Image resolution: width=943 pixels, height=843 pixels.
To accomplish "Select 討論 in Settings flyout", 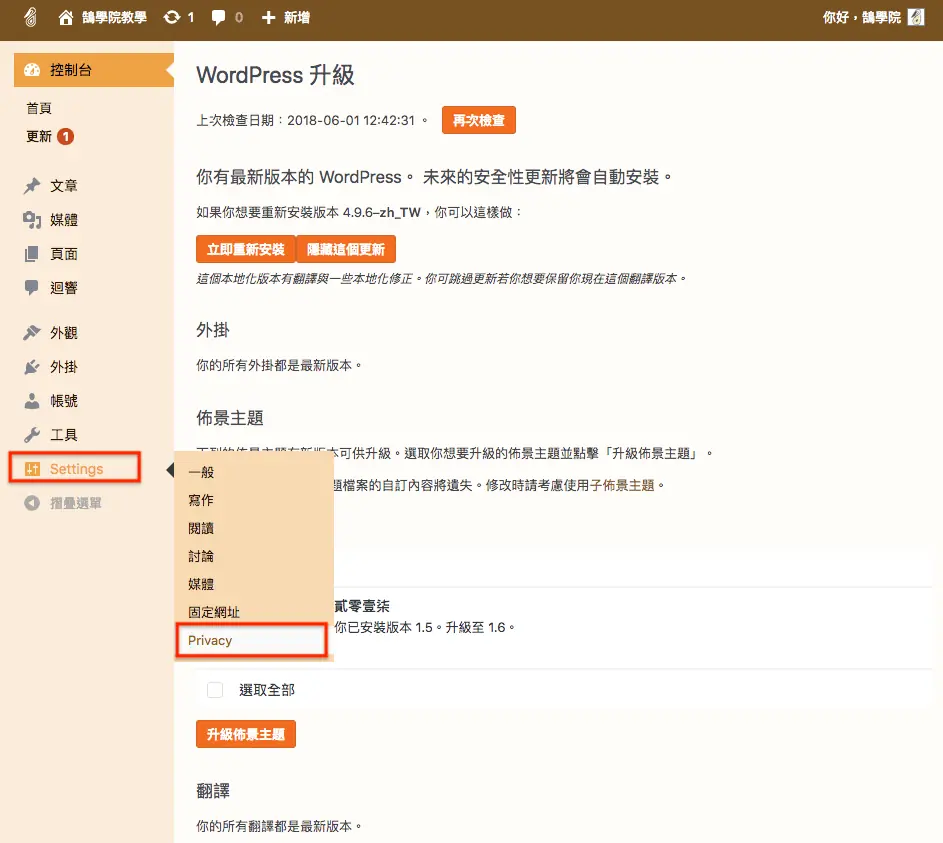I will coord(201,556).
